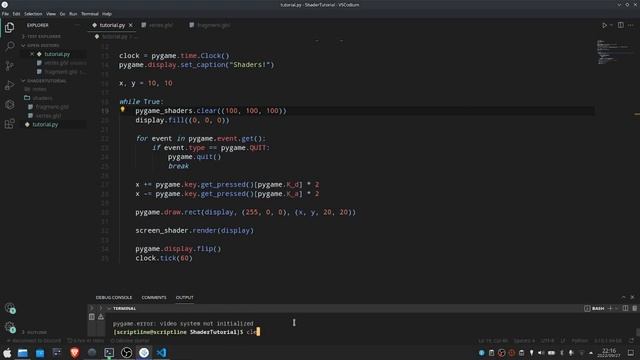This screenshot has width=640, height=360.
Task: Collapse the Terminal section header chevron
Action: 109,309
